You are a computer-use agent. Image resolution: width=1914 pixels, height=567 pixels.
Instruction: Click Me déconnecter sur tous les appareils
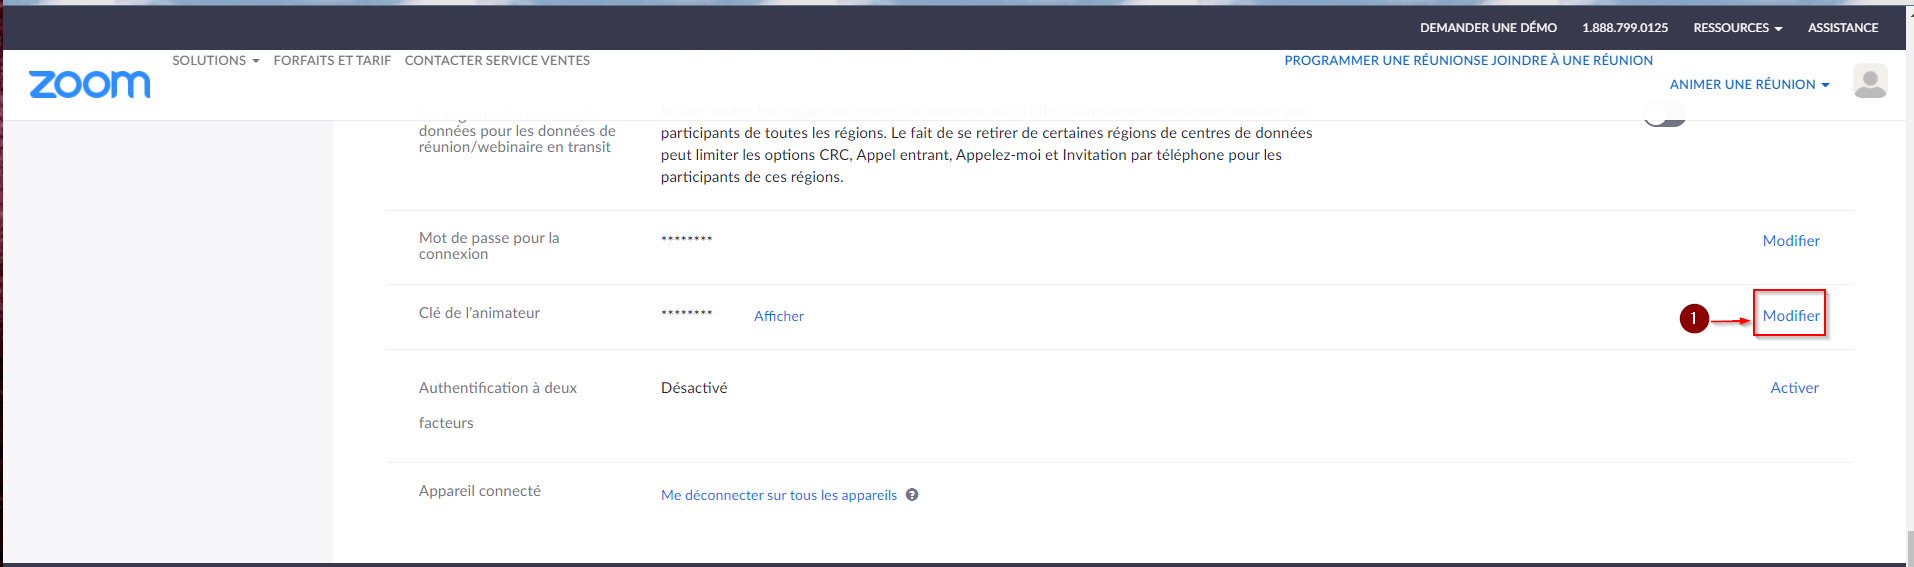coord(778,495)
